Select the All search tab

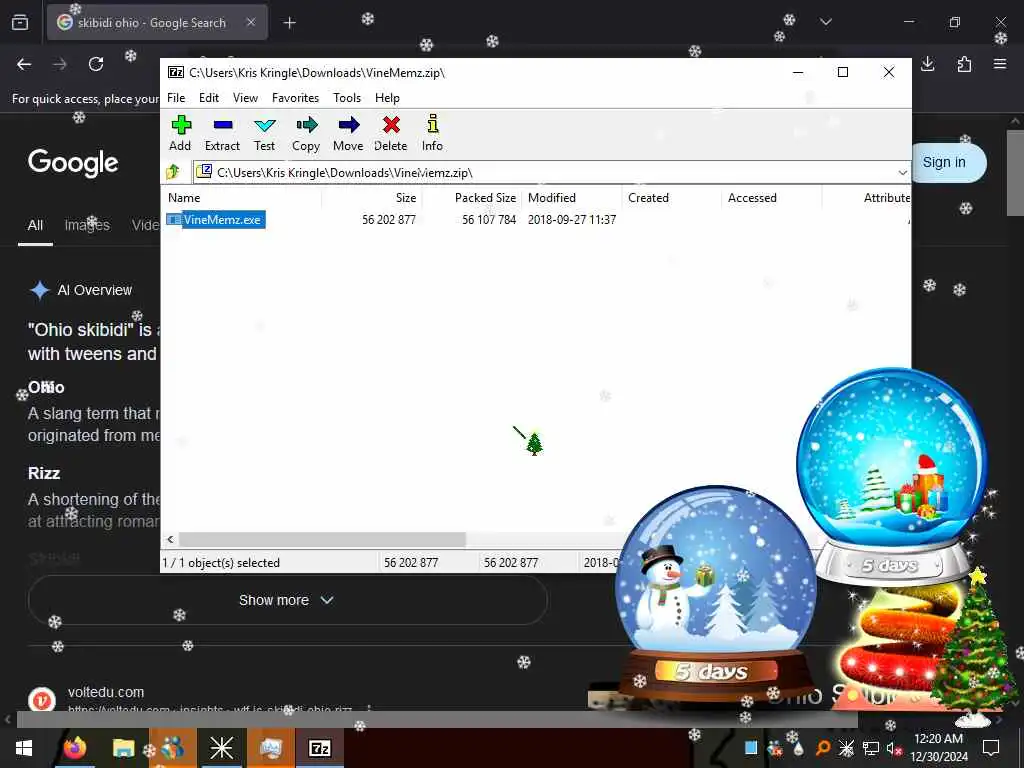tap(35, 225)
